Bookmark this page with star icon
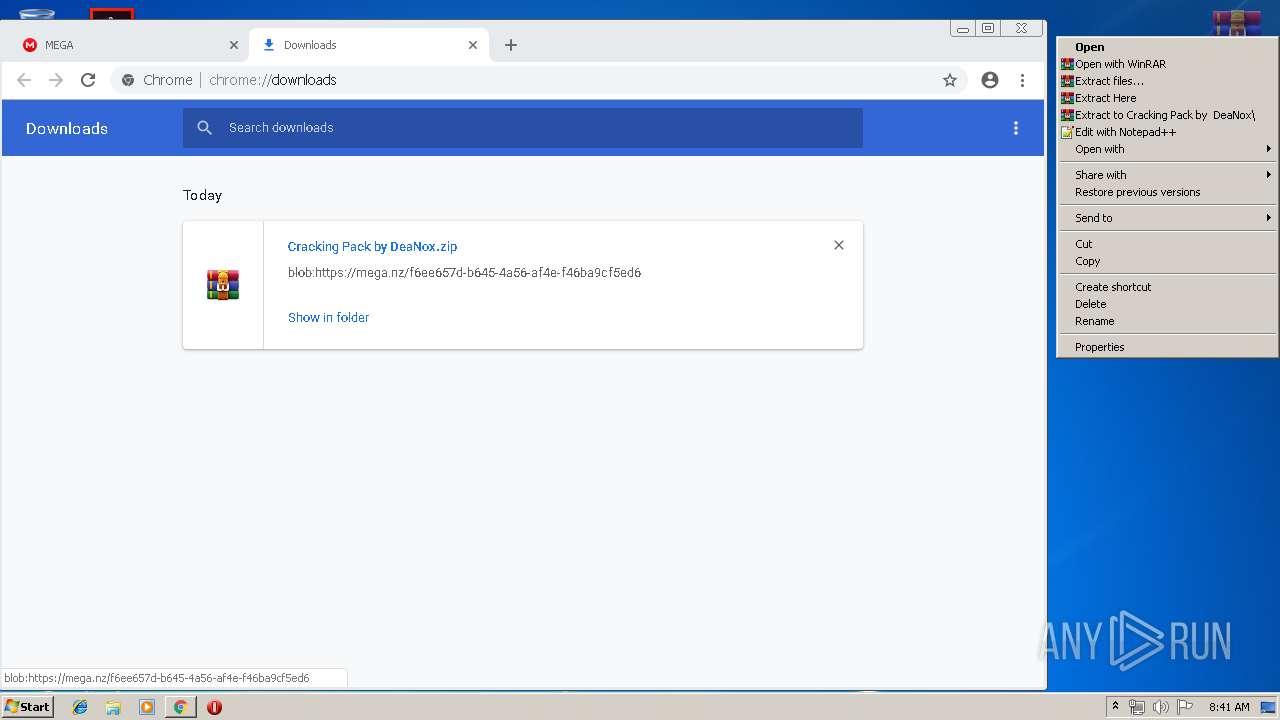 (x=950, y=80)
